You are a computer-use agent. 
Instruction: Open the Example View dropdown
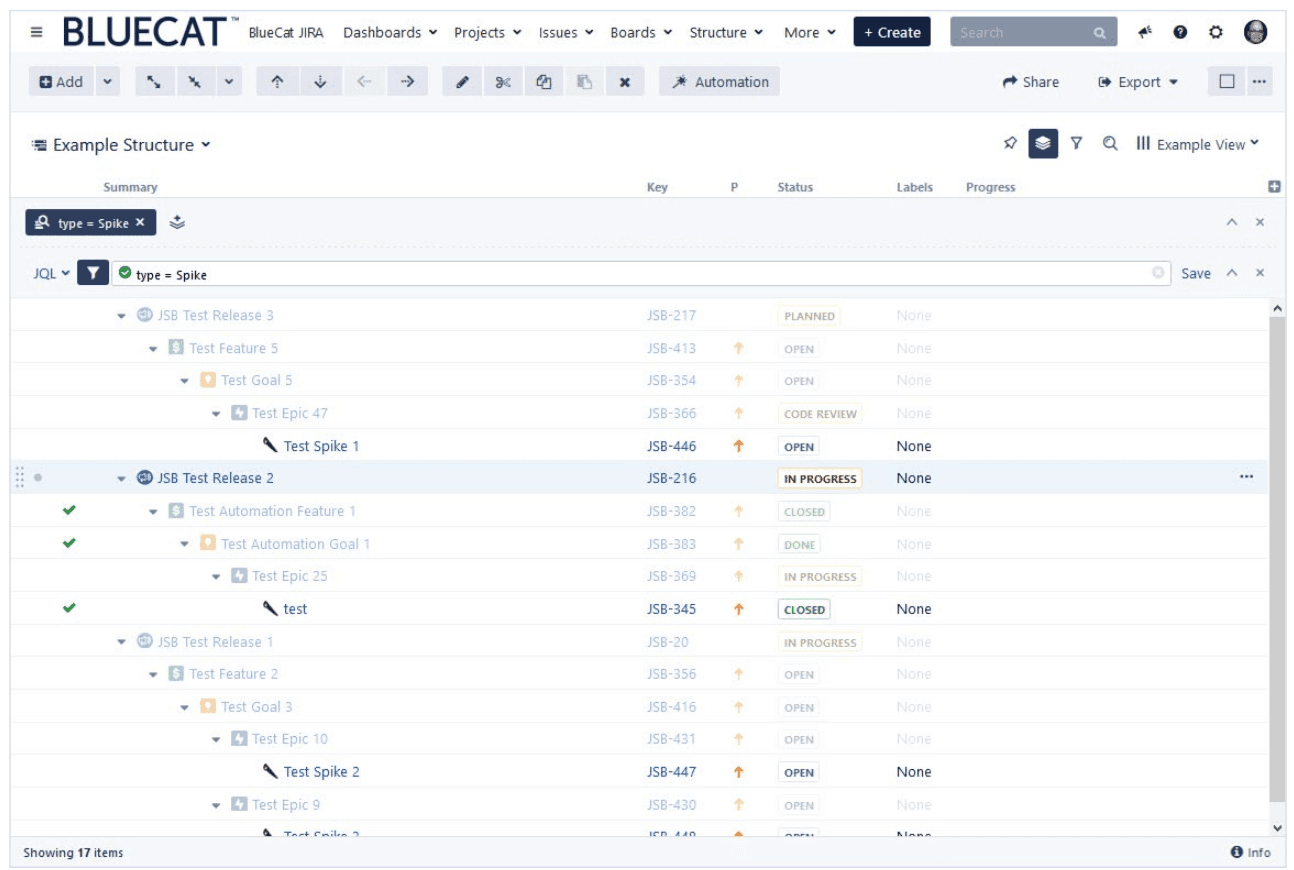pyautogui.click(x=1198, y=144)
